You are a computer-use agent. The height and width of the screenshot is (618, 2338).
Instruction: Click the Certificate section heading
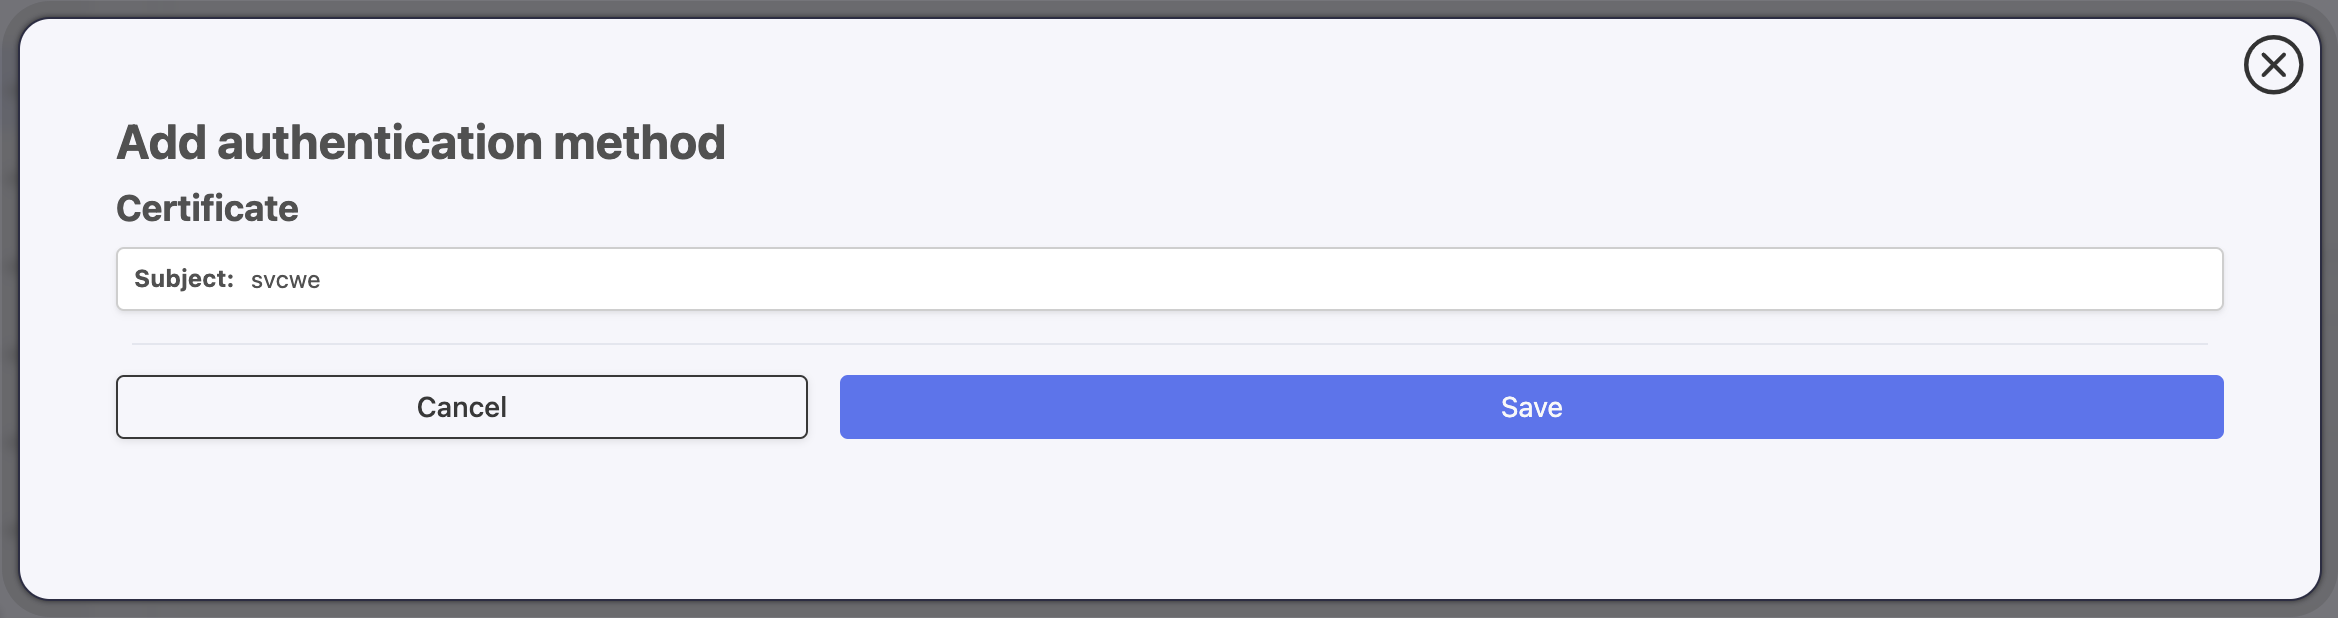[208, 209]
